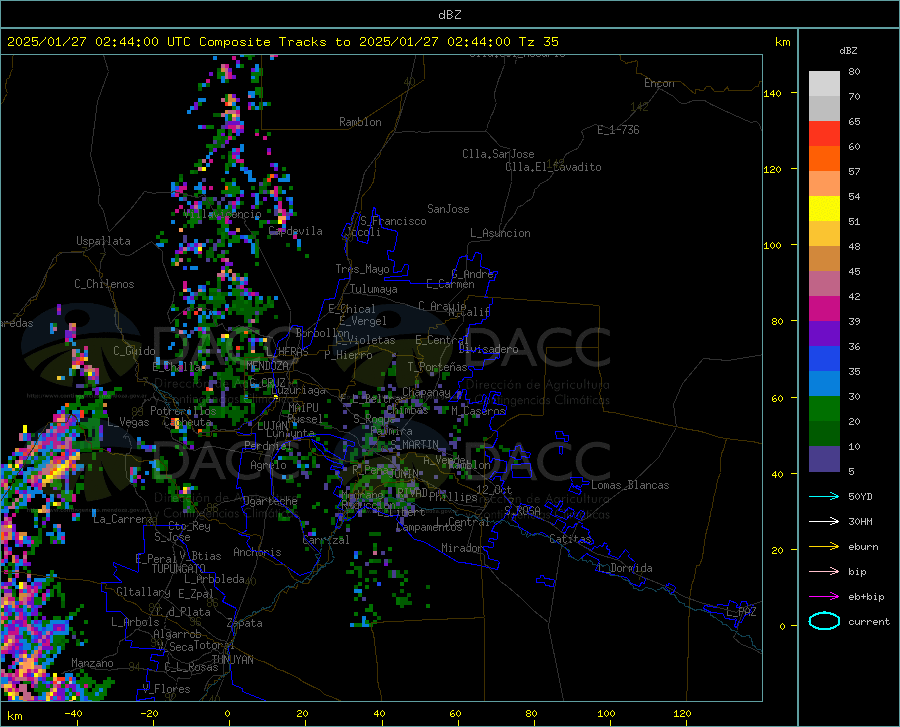Screen dimensions: 900x727
Task: Select the dark violet 5-10 dBZ swatch
Action: coord(824,458)
